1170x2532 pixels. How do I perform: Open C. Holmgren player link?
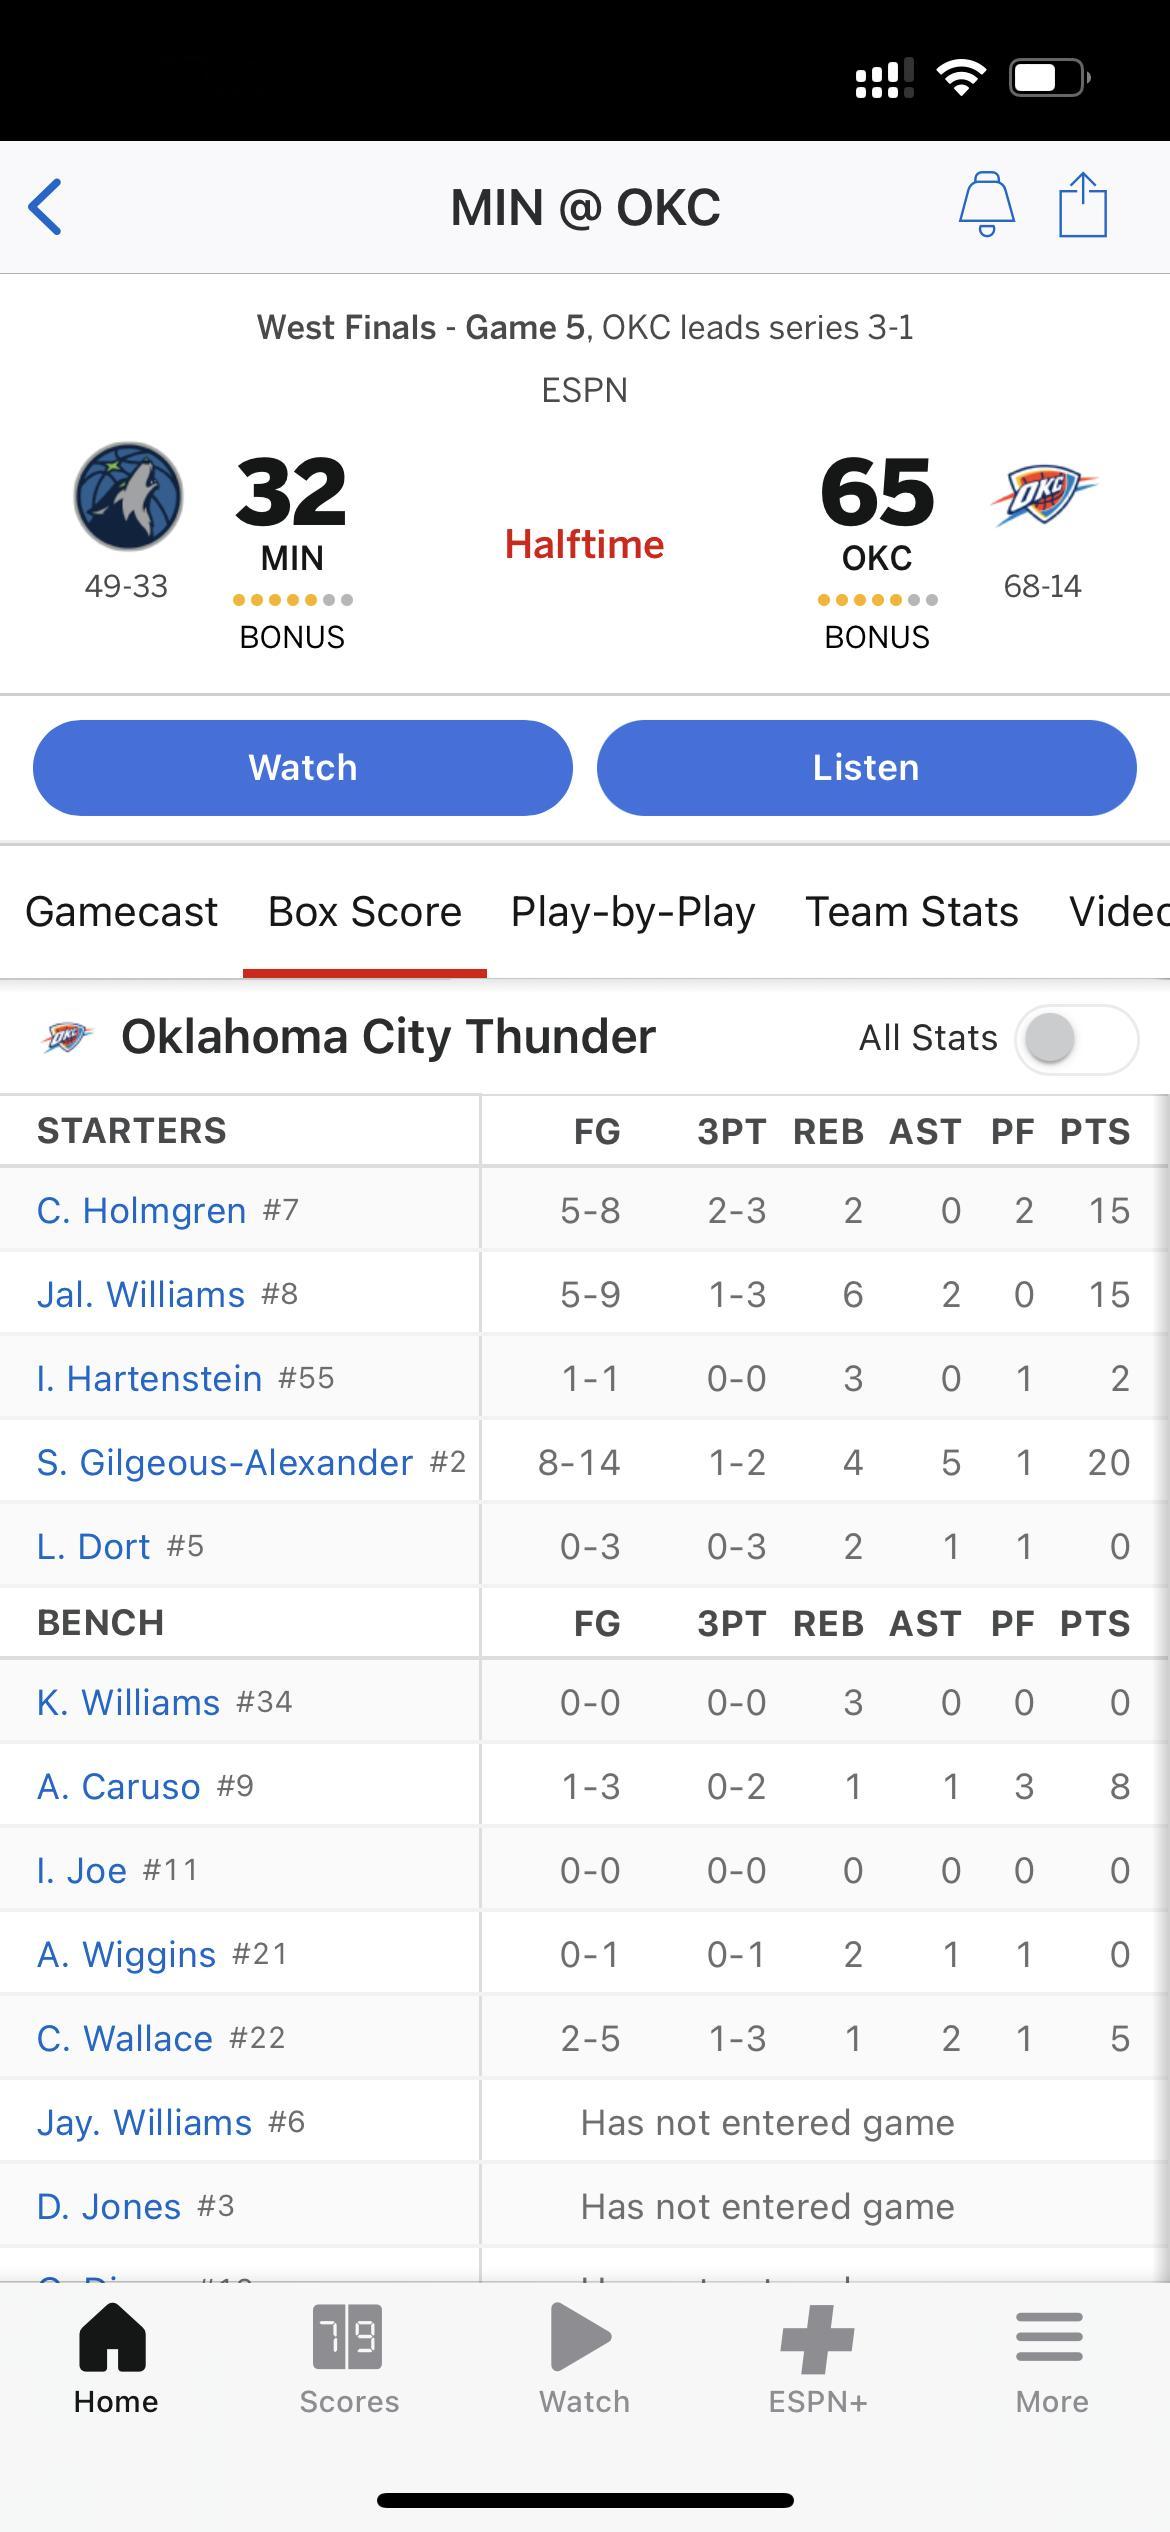(x=141, y=1210)
